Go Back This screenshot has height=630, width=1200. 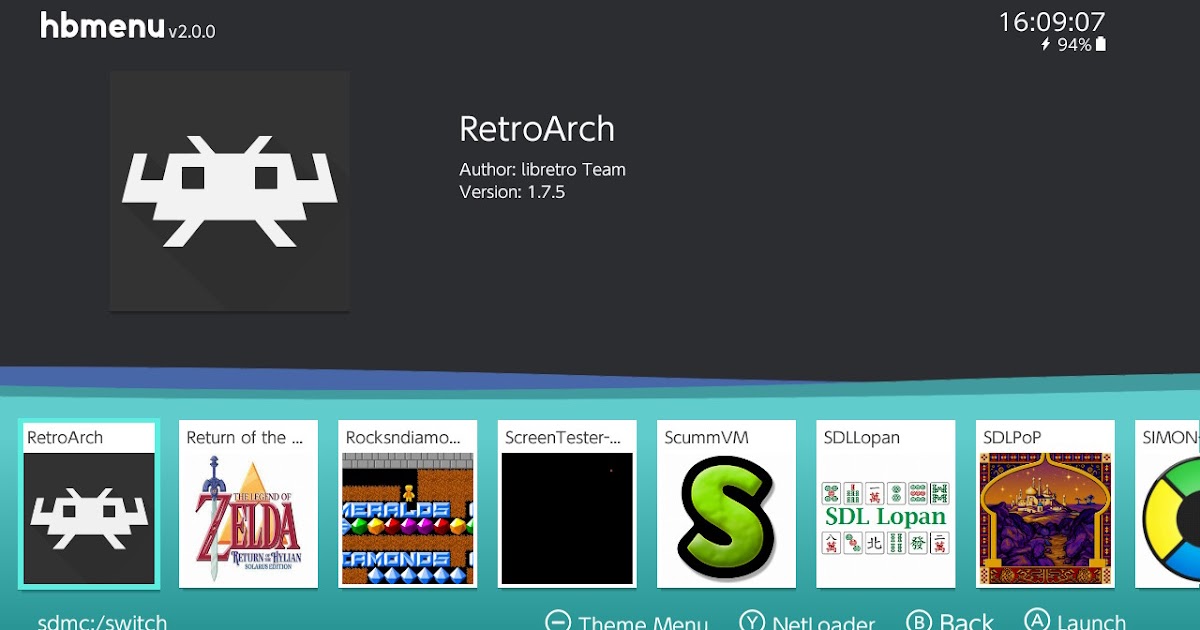point(966,623)
